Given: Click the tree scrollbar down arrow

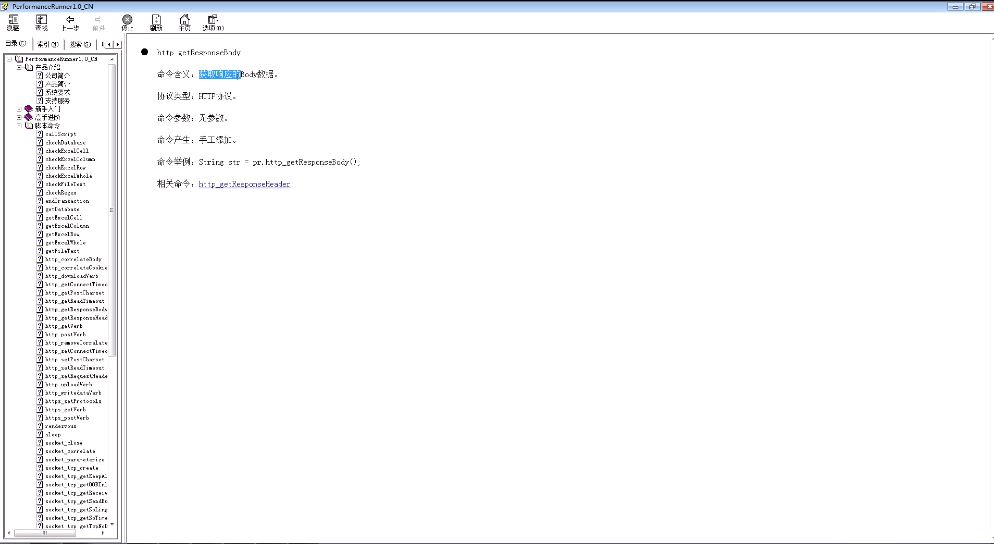Looking at the screenshot, I should coord(112,525).
